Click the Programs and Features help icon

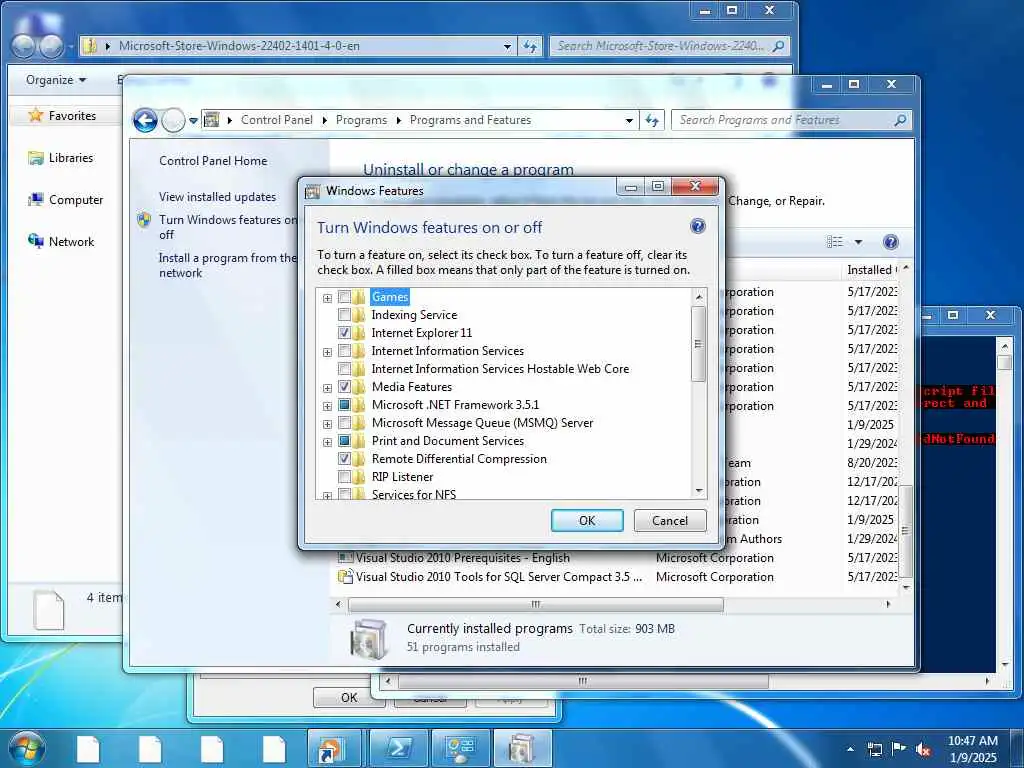[890, 242]
